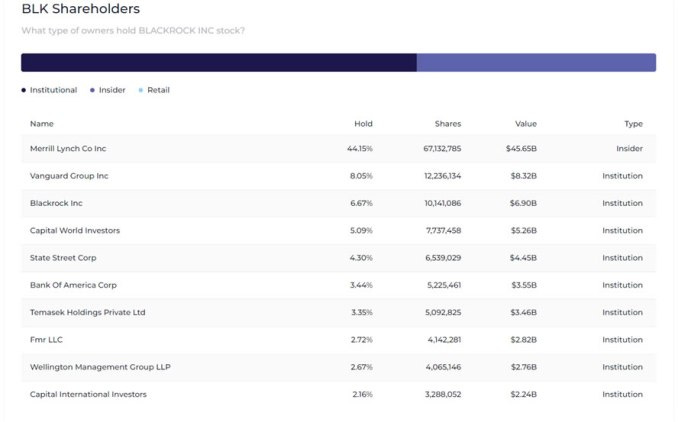
Task: Sort by the Value column header
Action: click(x=525, y=124)
